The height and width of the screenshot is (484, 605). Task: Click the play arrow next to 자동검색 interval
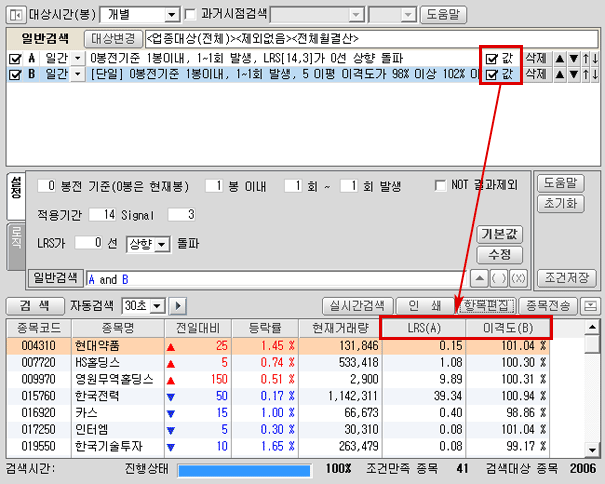pyautogui.click(x=179, y=305)
